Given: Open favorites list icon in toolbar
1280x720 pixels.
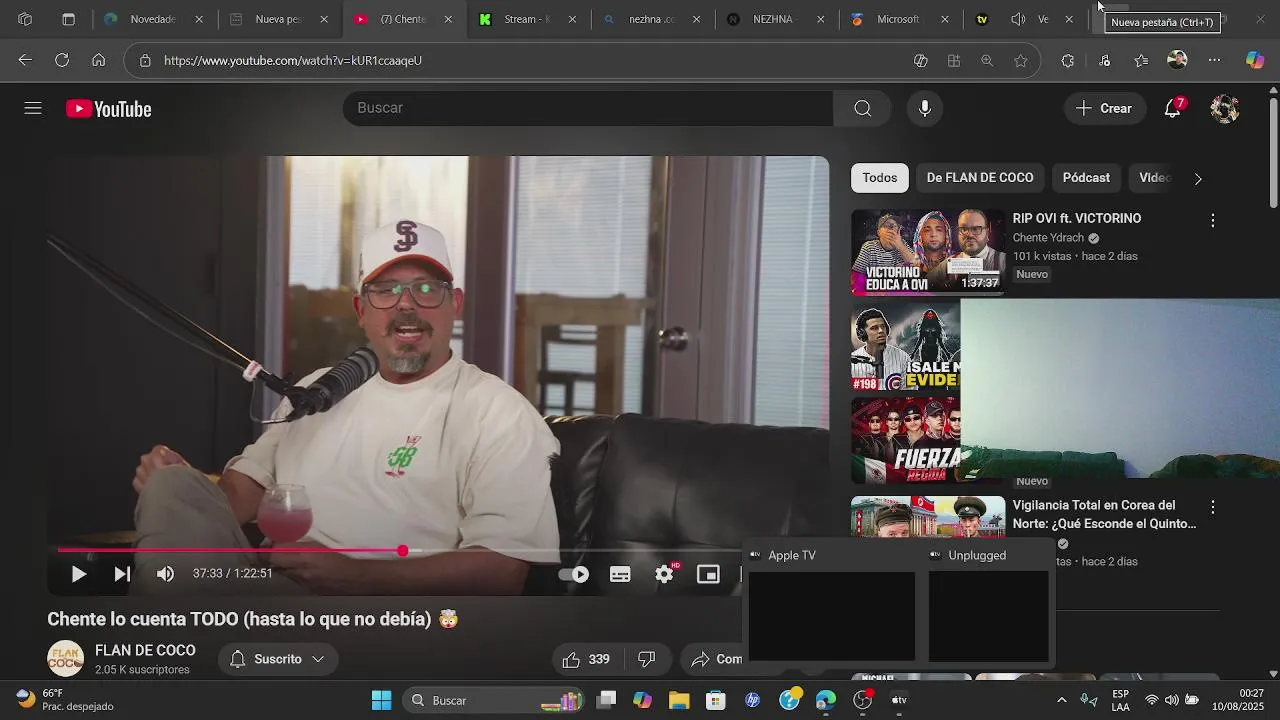Looking at the screenshot, I should pos(1141,61).
